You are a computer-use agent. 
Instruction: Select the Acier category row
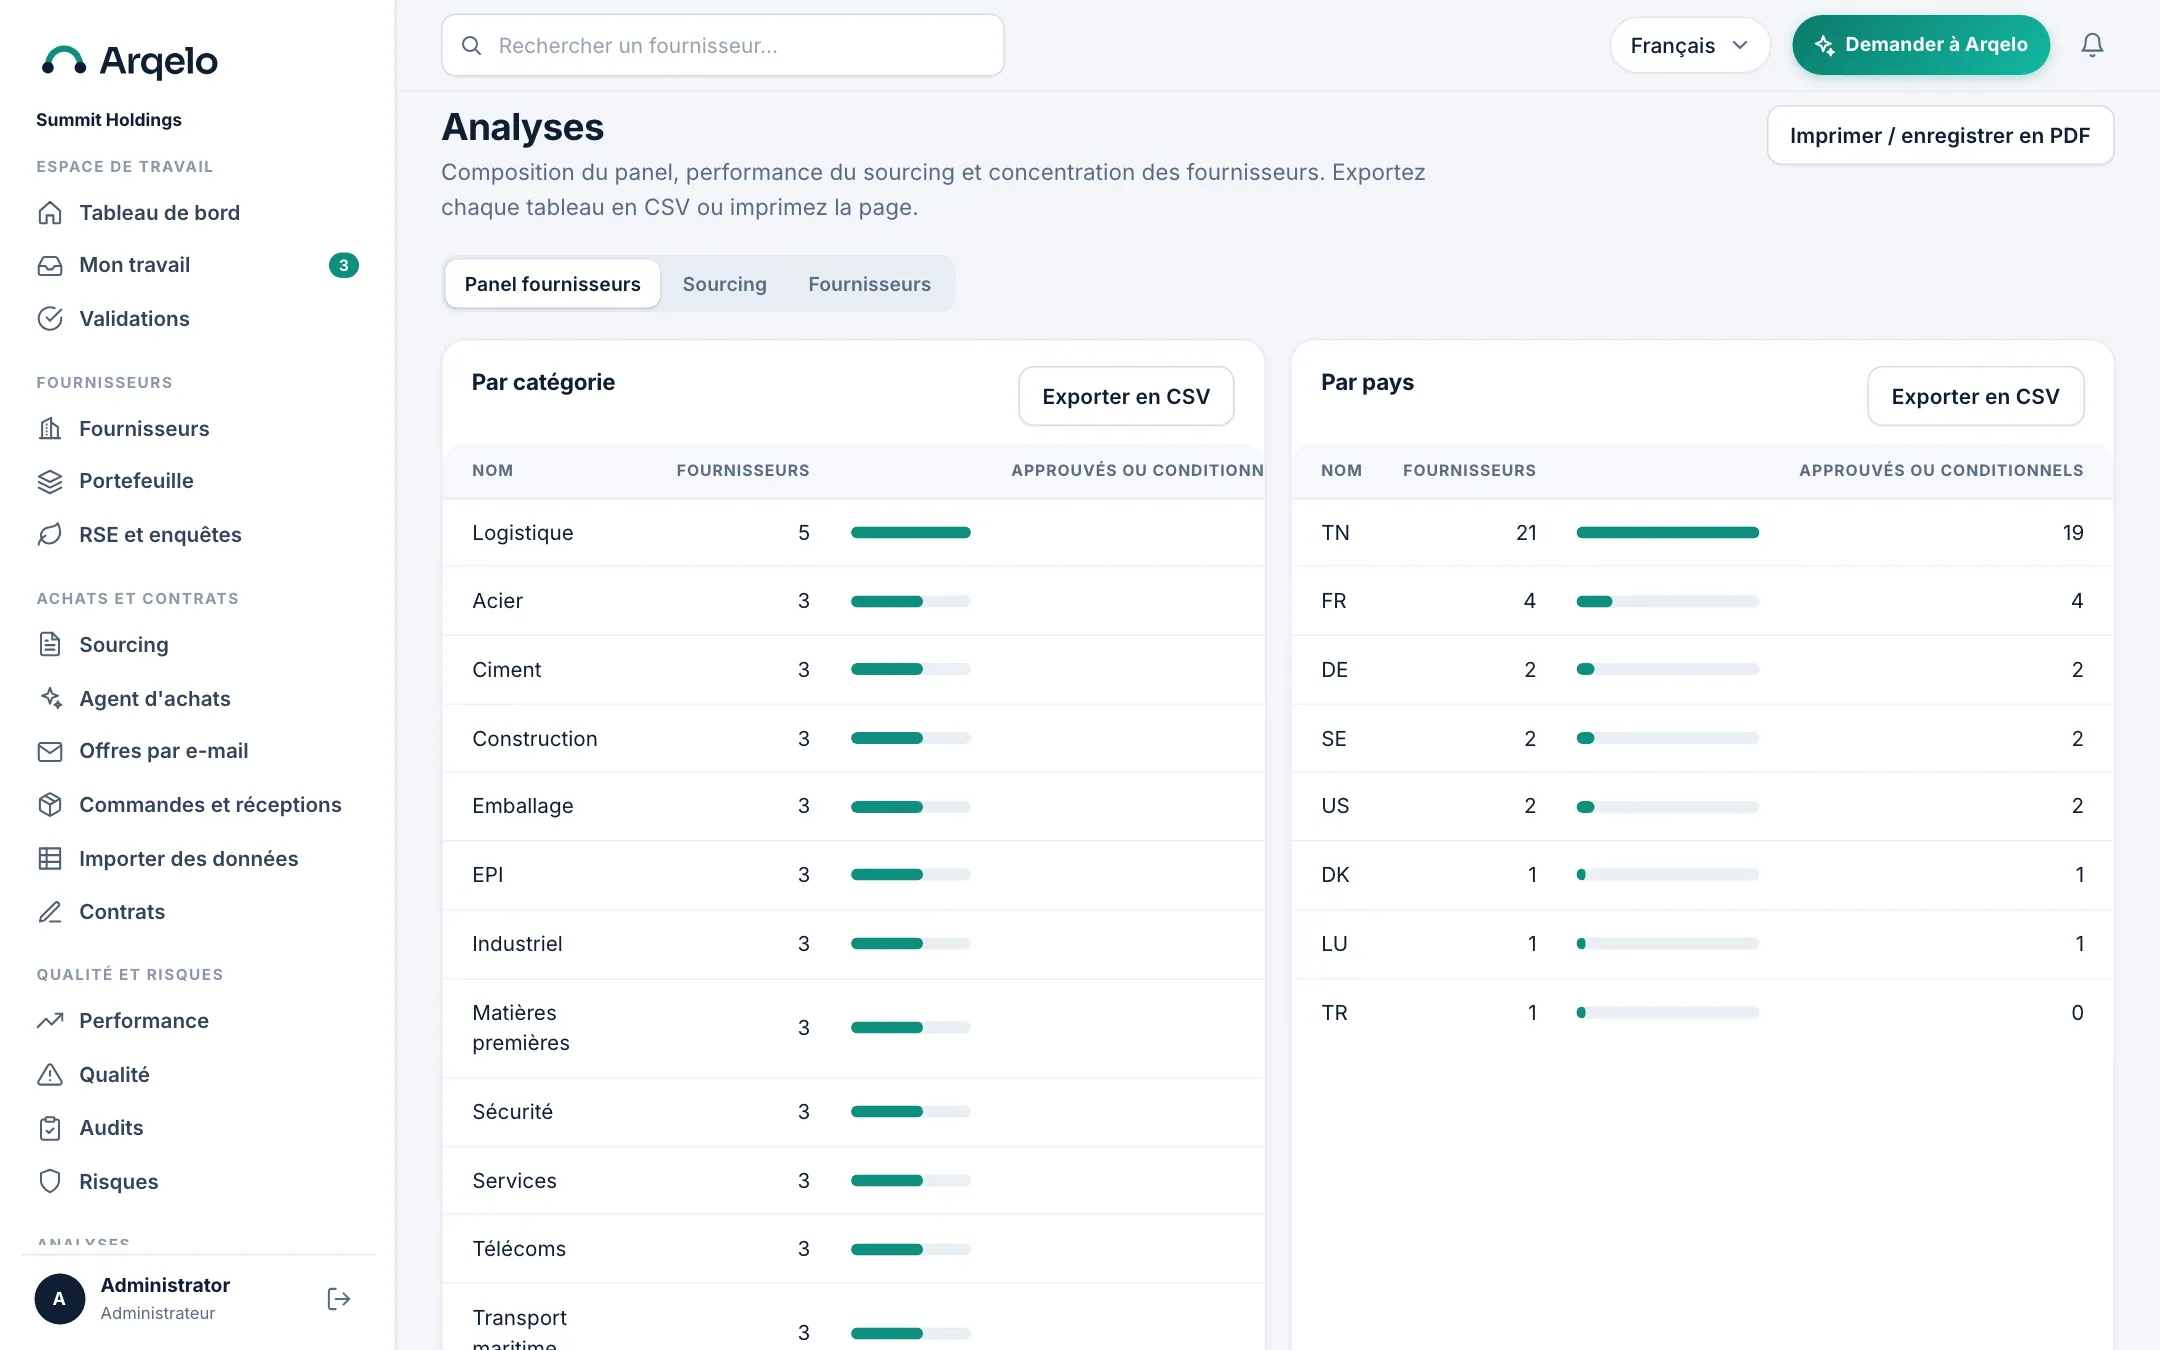853,601
